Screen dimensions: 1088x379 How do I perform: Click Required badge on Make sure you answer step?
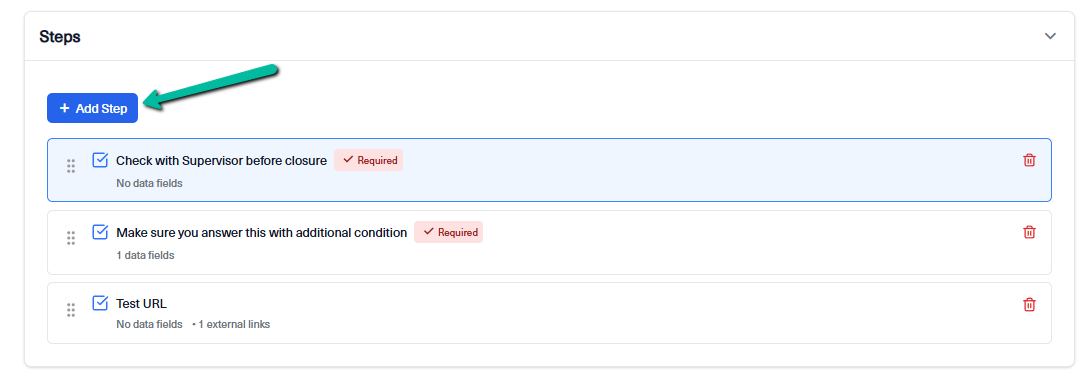pyautogui.click(x=448, y=232)
